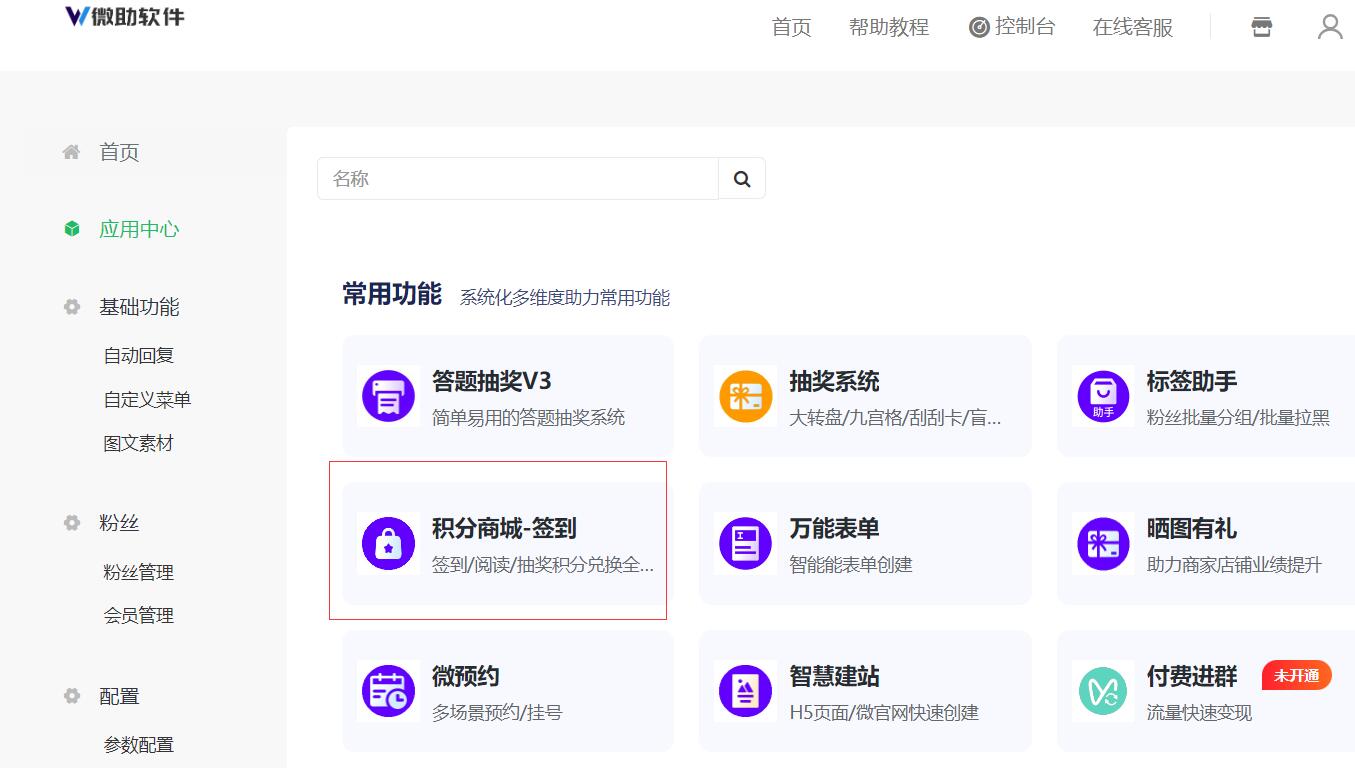
Task: Open 首页 in the top navigation
Action: tap(791, 27)
